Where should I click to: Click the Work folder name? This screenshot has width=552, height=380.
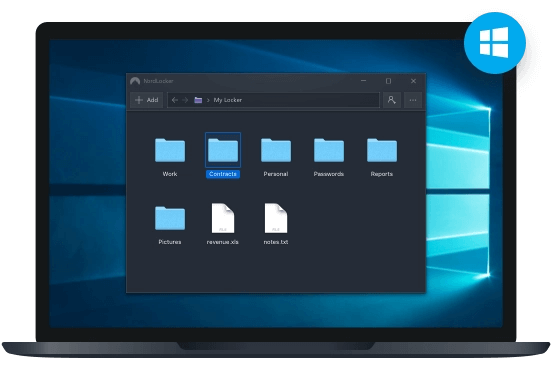pos(170,174)
